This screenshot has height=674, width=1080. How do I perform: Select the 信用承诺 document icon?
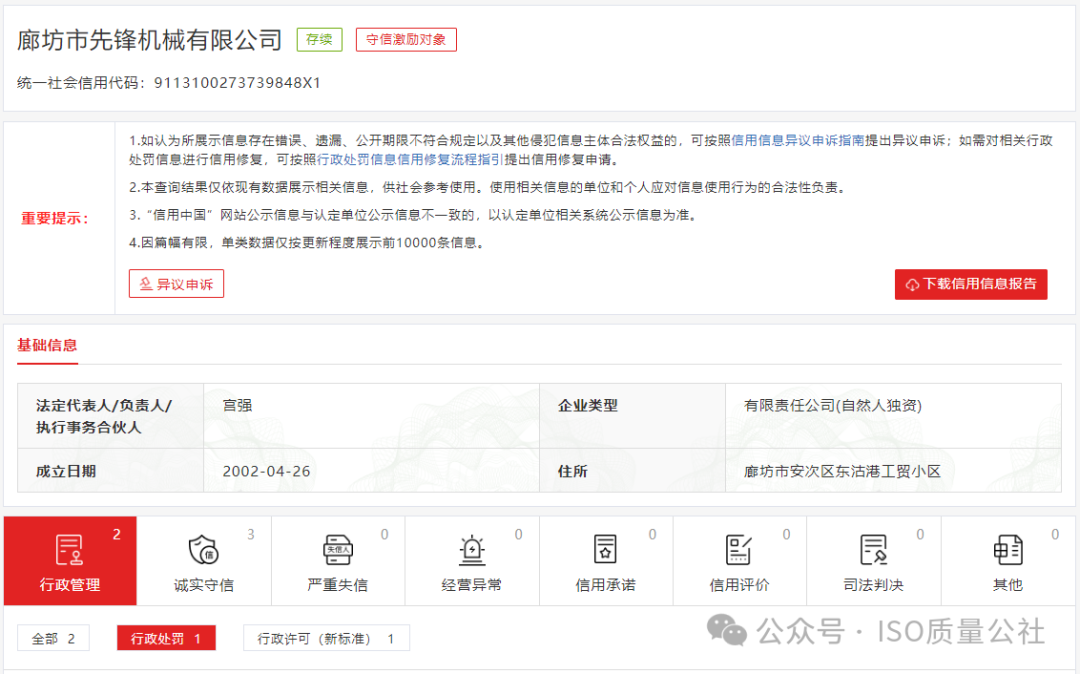click(x=605, y=550)
